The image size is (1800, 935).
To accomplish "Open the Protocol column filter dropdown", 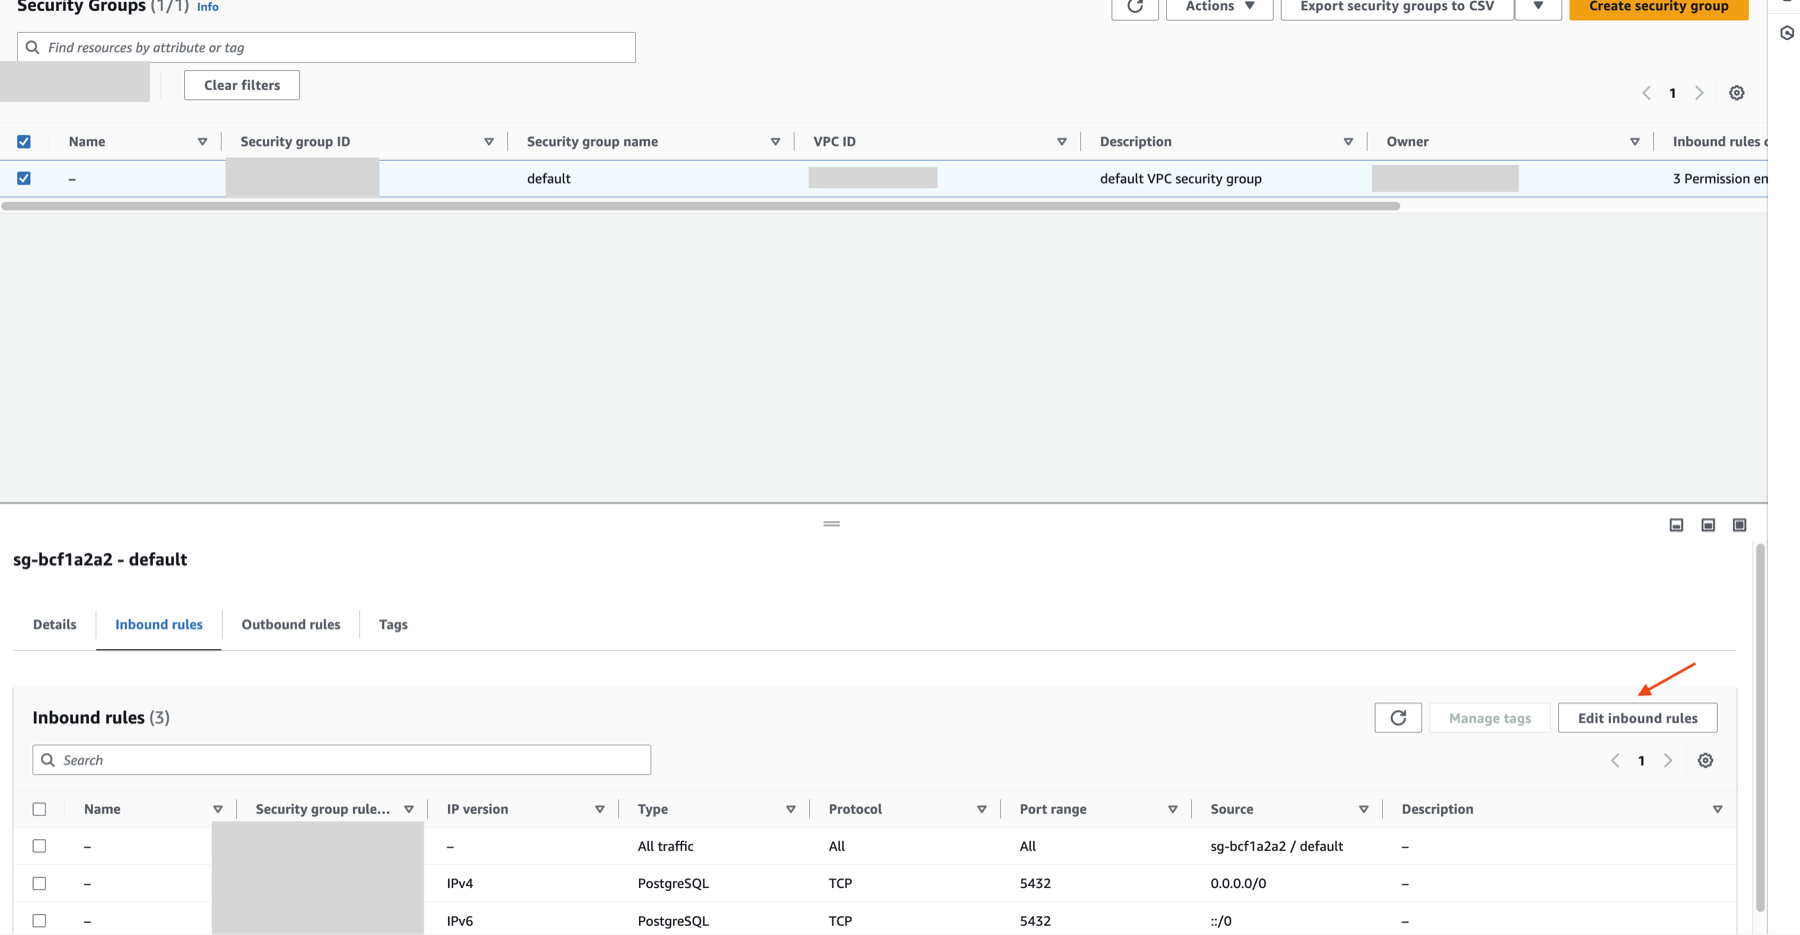I will coord(982,808).
